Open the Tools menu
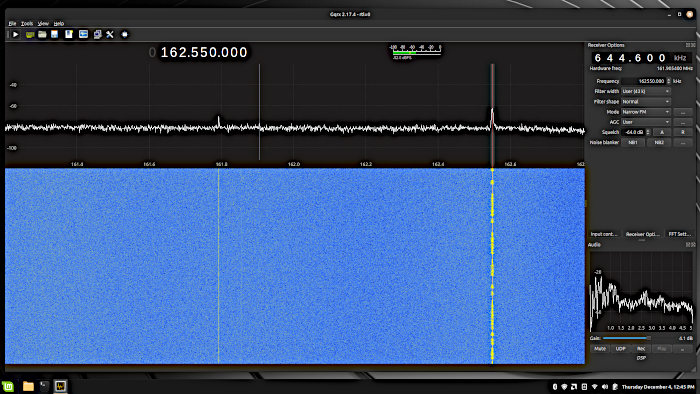Viewport: 700px width, 394px height. point(27,23)
